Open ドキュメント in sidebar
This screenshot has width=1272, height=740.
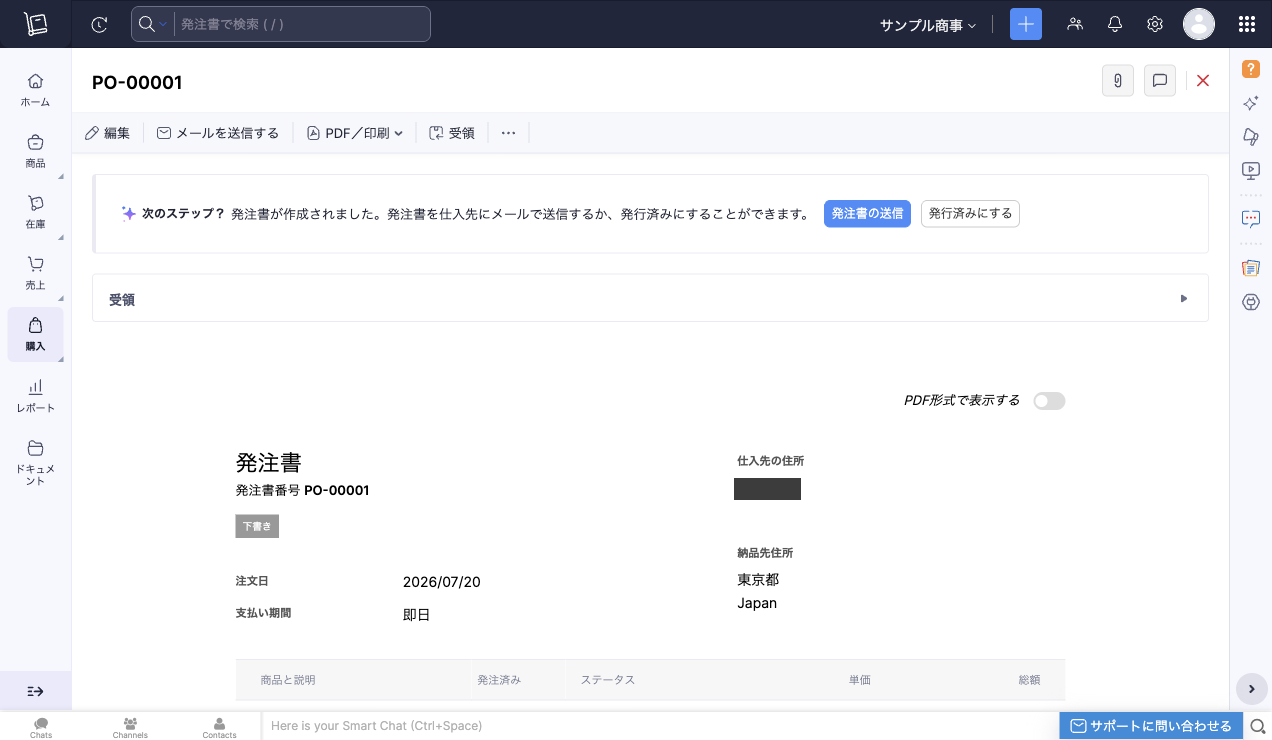tap(35, 461)
